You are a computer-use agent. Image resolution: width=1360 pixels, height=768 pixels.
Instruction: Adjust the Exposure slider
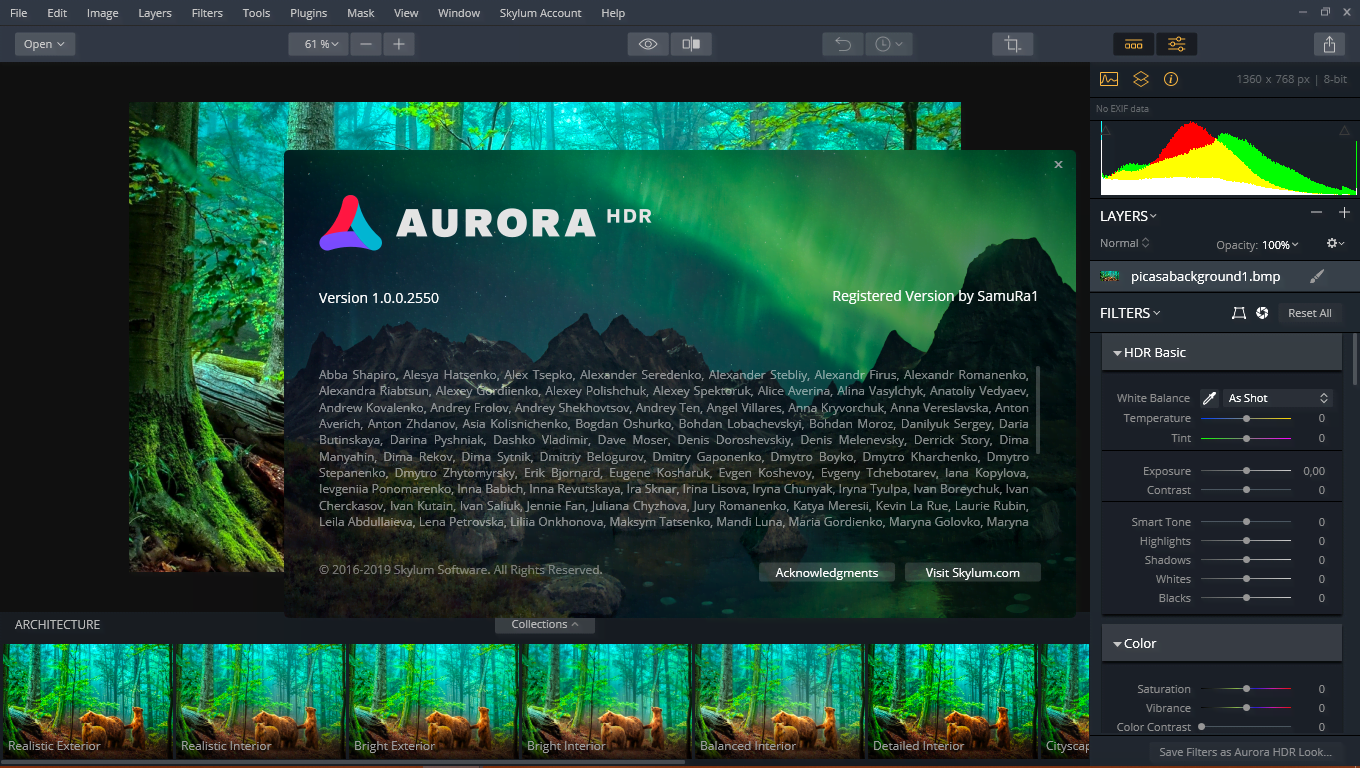[x=1246, y=470]
